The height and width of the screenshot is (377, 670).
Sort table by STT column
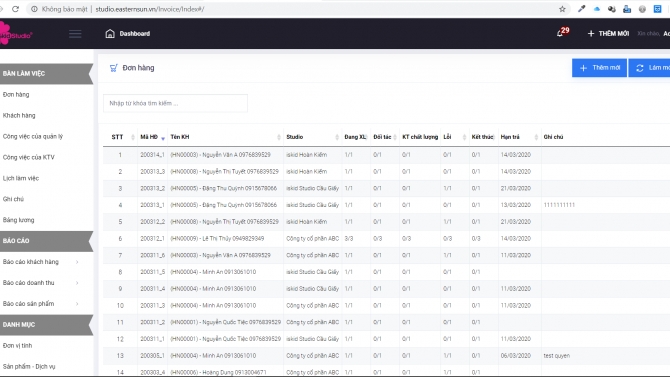point(120,137)
